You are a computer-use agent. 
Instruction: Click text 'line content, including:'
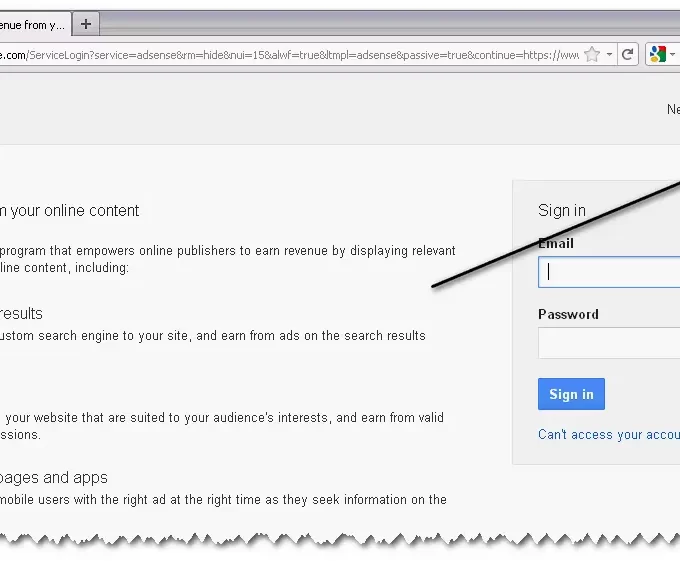point(64,268)
